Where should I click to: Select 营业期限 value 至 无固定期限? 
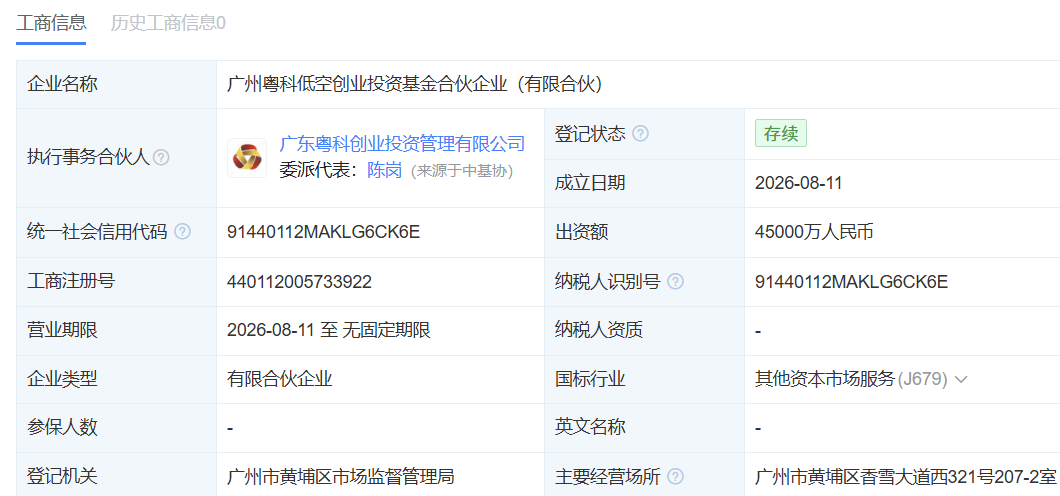click(x=329, y=330)
